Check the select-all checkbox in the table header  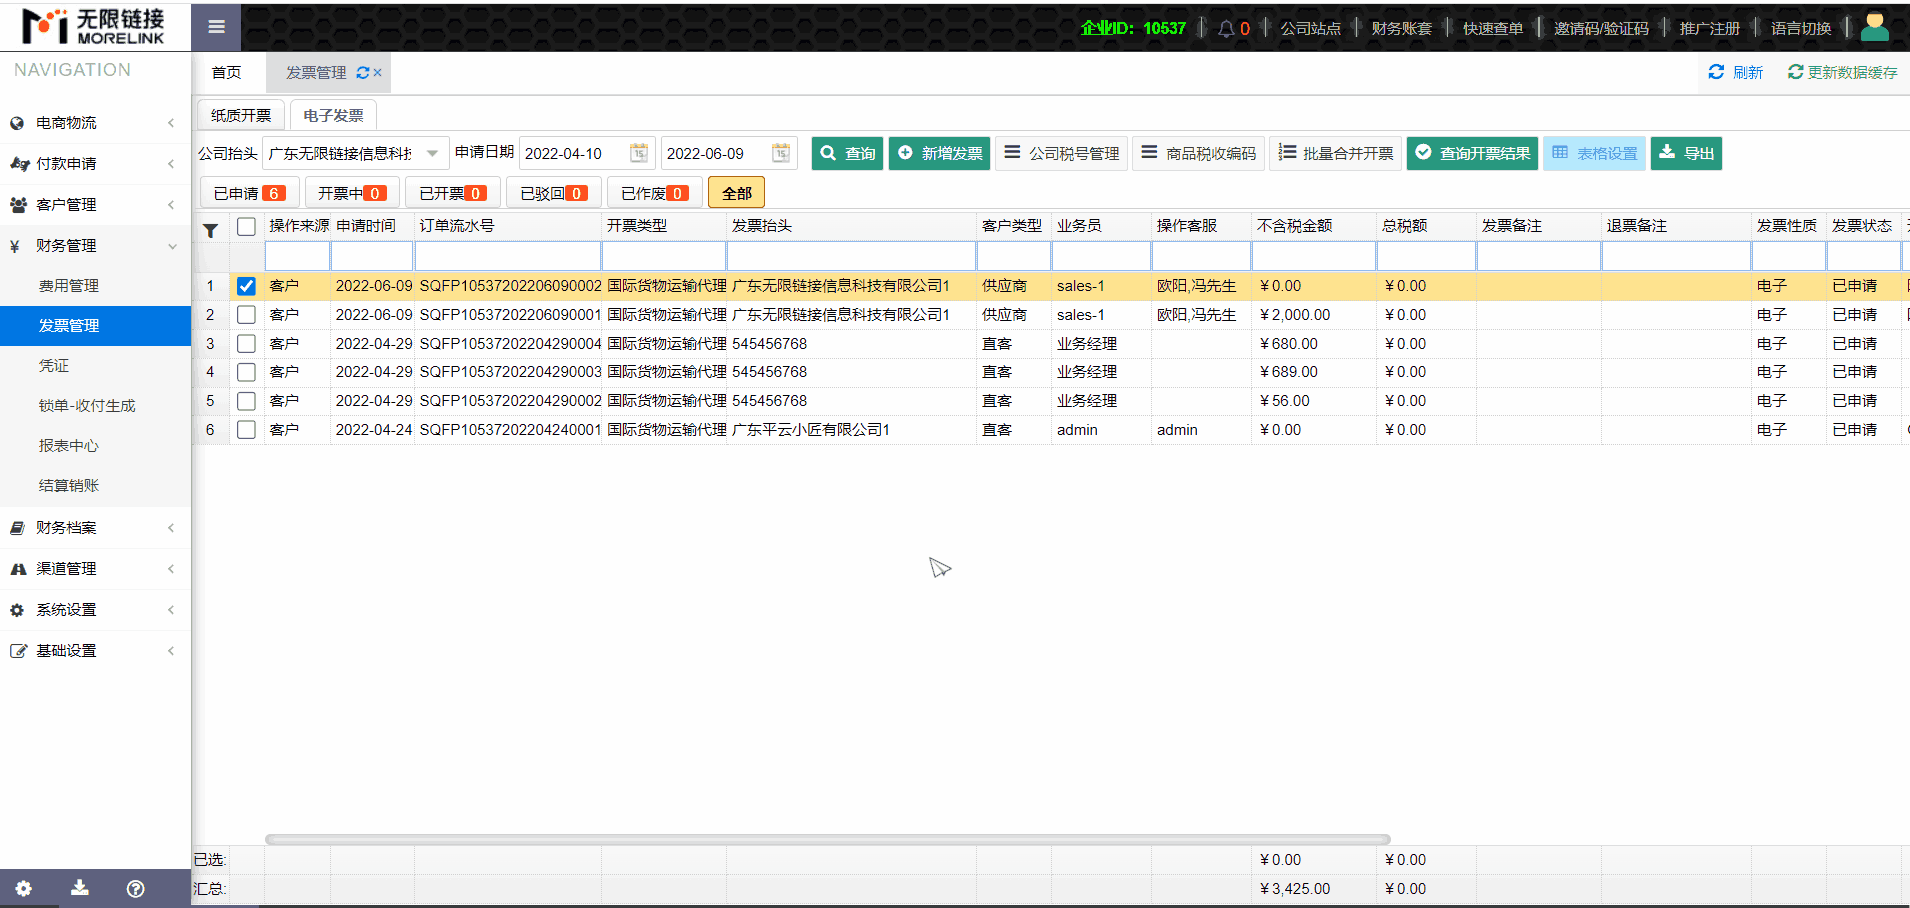(x=246, y=227)
